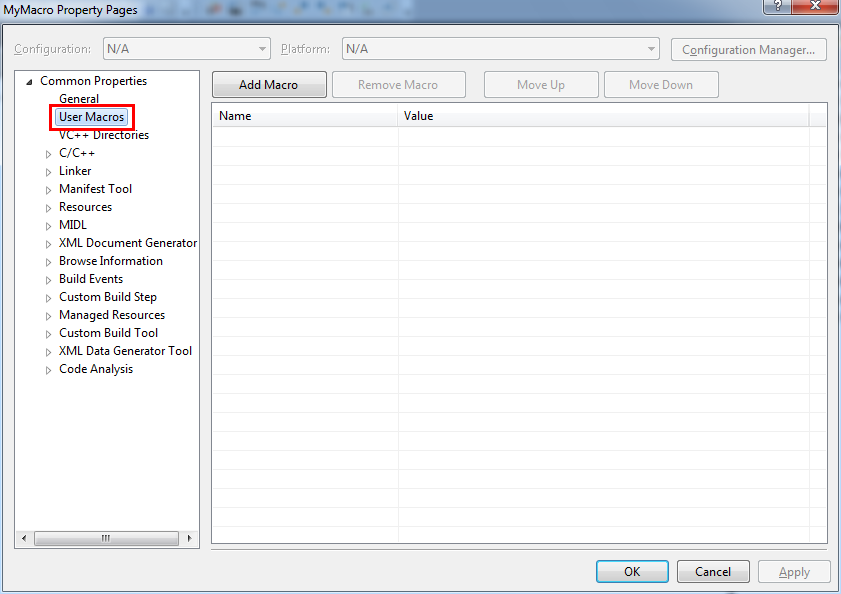Click the Add Macro button
This screenshot has height=594, width=841.
(x=269, y=85)
